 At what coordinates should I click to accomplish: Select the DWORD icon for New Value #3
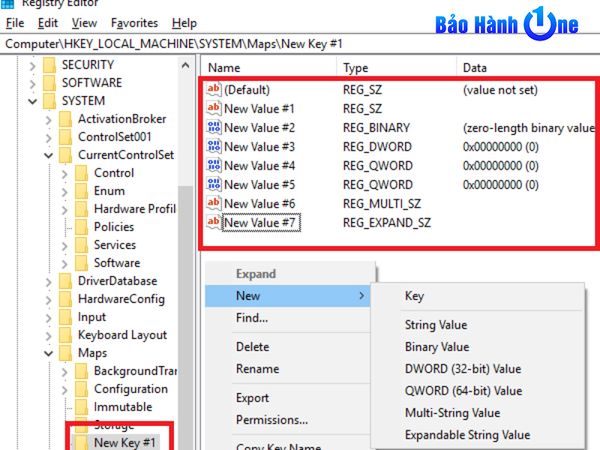tap(212, 147)
